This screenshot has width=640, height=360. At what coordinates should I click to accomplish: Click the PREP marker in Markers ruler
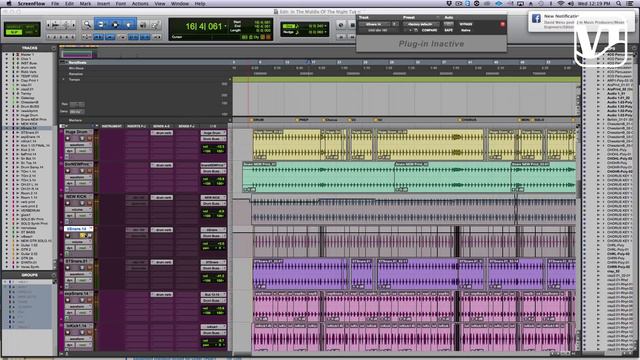click(x=303, y=120)
